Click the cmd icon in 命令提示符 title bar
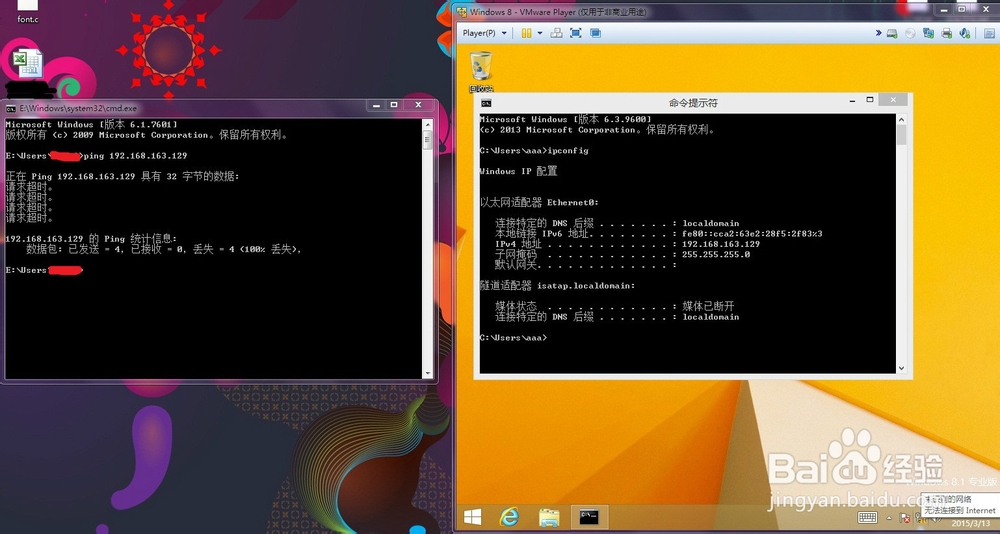1000x534 pixels. (486, 102)
